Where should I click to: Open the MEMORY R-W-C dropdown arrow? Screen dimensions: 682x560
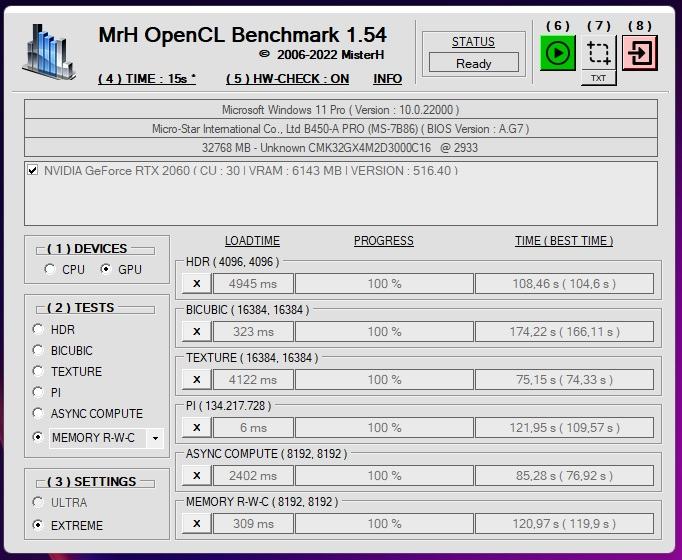pos(155,438)
